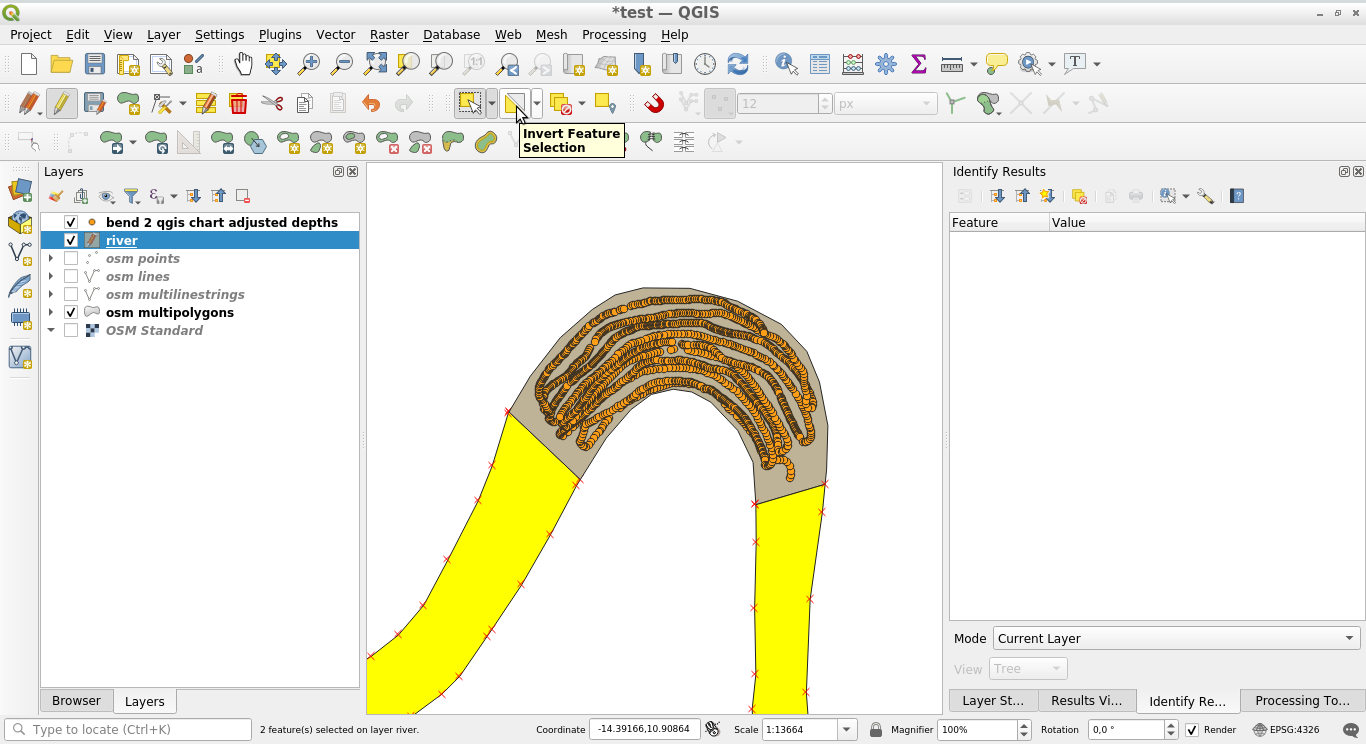Image resolution: width=1366 pixels, height=744 pixels.
Task: Open the px units dropdown
Action: (885, 103)
